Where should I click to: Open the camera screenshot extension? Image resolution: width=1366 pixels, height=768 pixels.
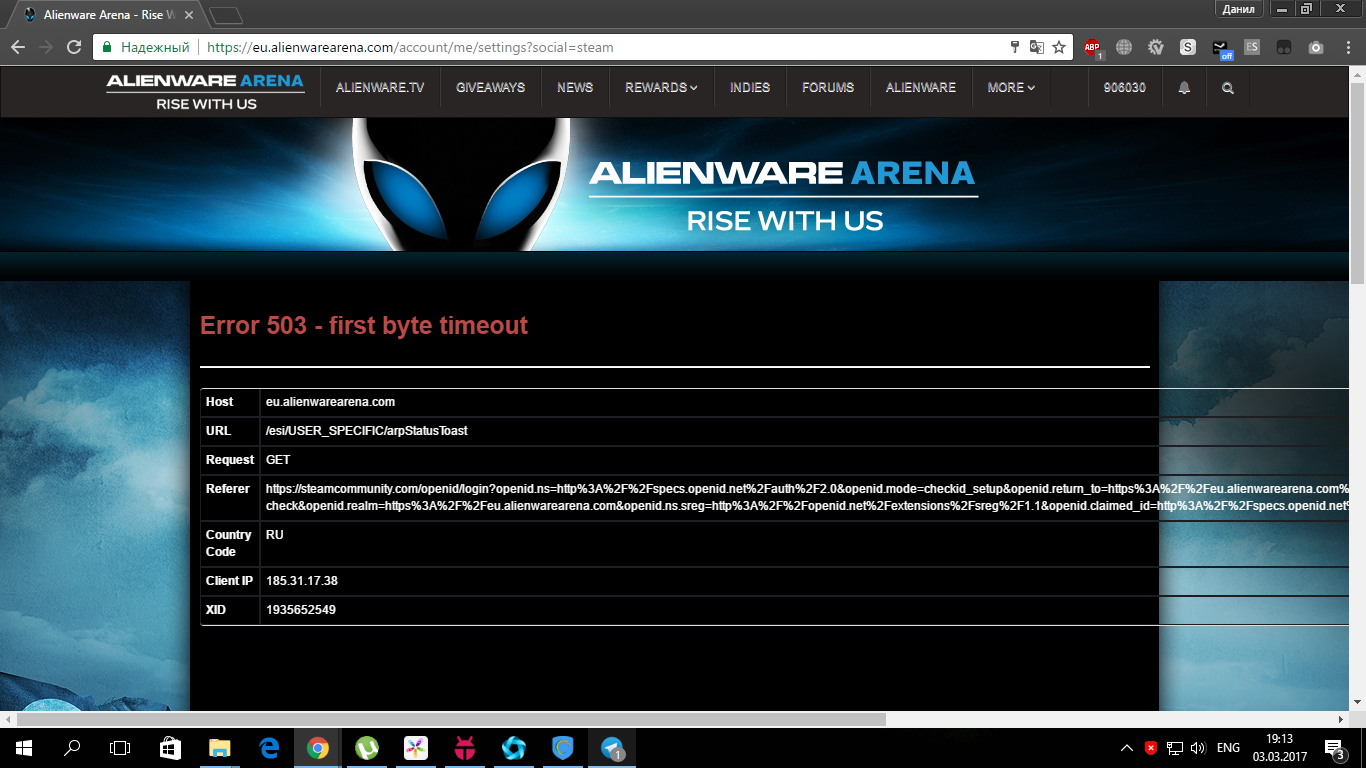pyautogui.click(x=1316, y=47)
